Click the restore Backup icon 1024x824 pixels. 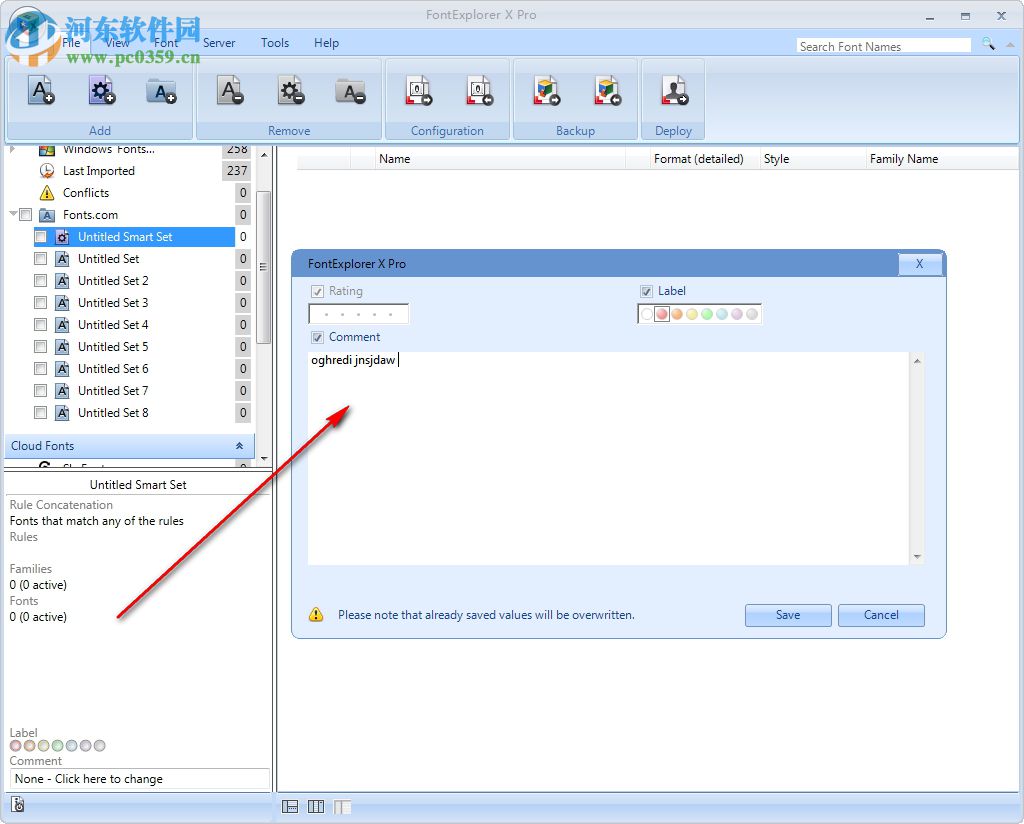click(607, 91)
